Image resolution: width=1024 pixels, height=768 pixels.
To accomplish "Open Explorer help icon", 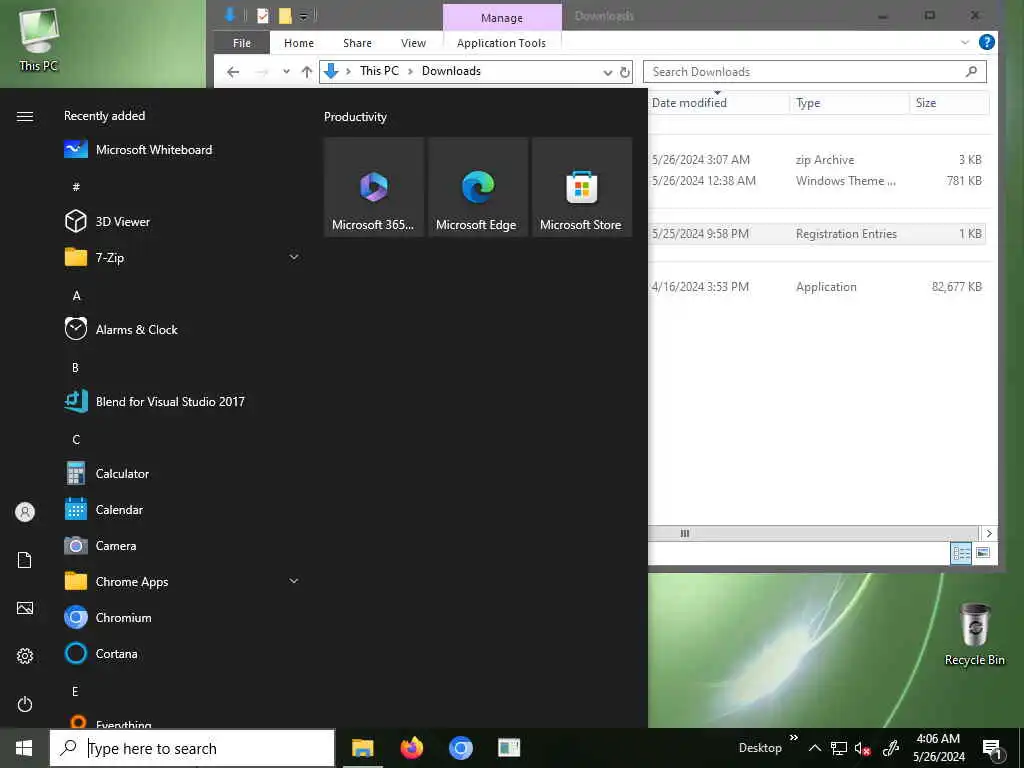I will (x=986, y=42).
